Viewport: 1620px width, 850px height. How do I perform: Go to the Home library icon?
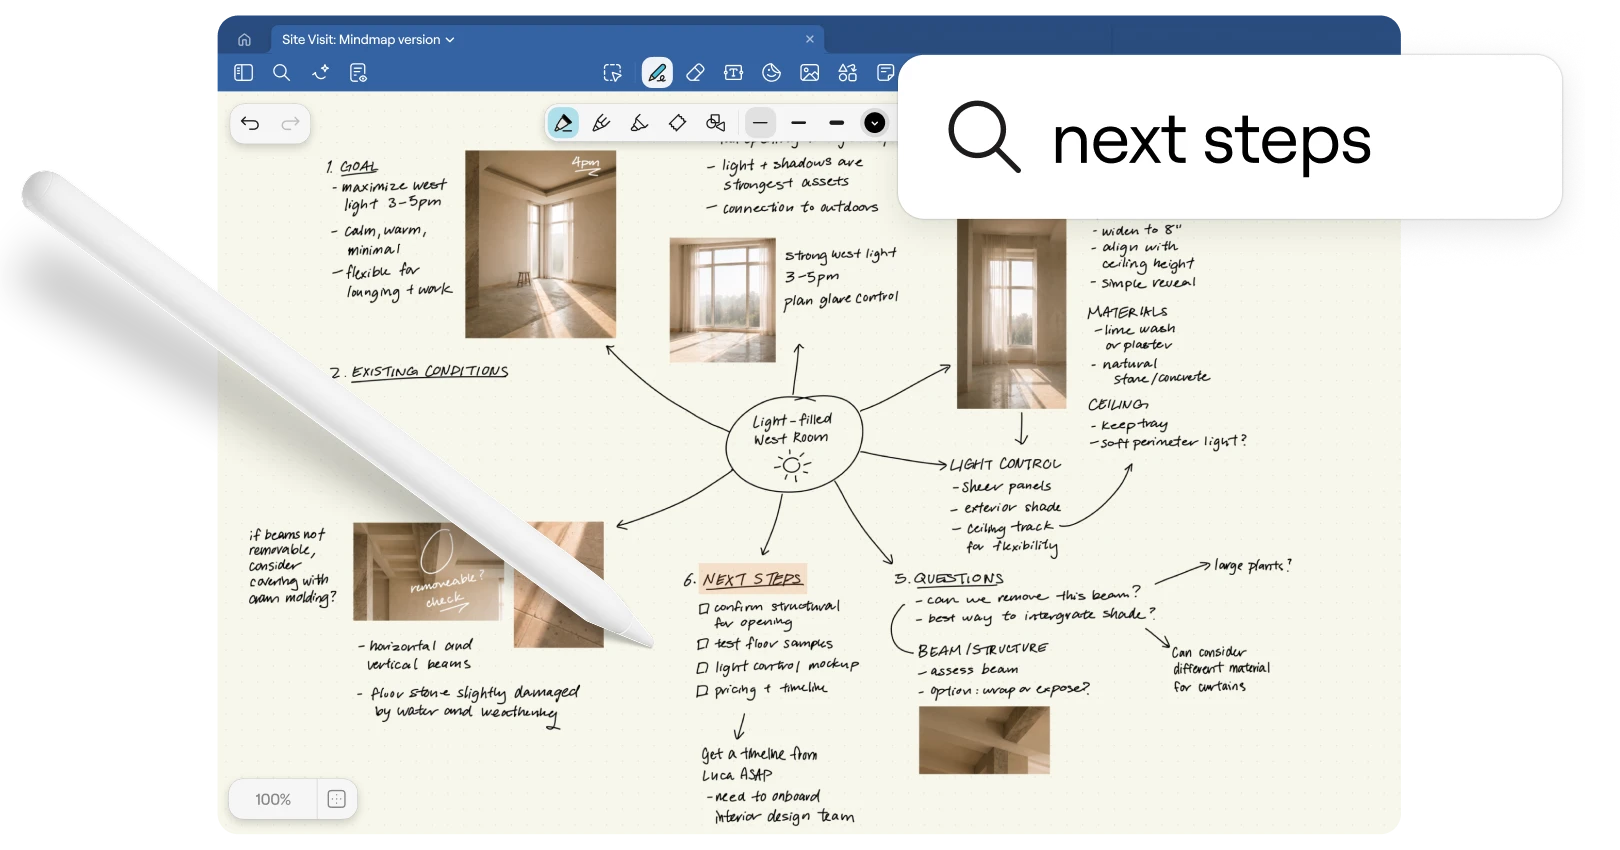pyautogui.click(x=244, y=40)
